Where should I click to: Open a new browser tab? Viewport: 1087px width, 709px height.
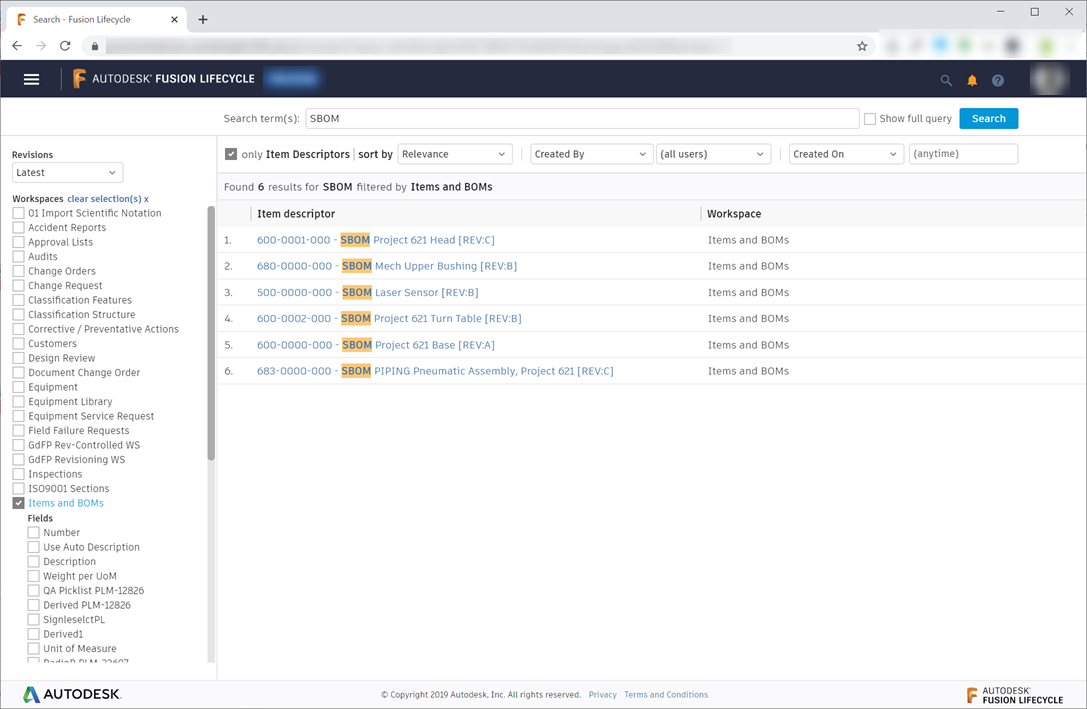(205, 18)
